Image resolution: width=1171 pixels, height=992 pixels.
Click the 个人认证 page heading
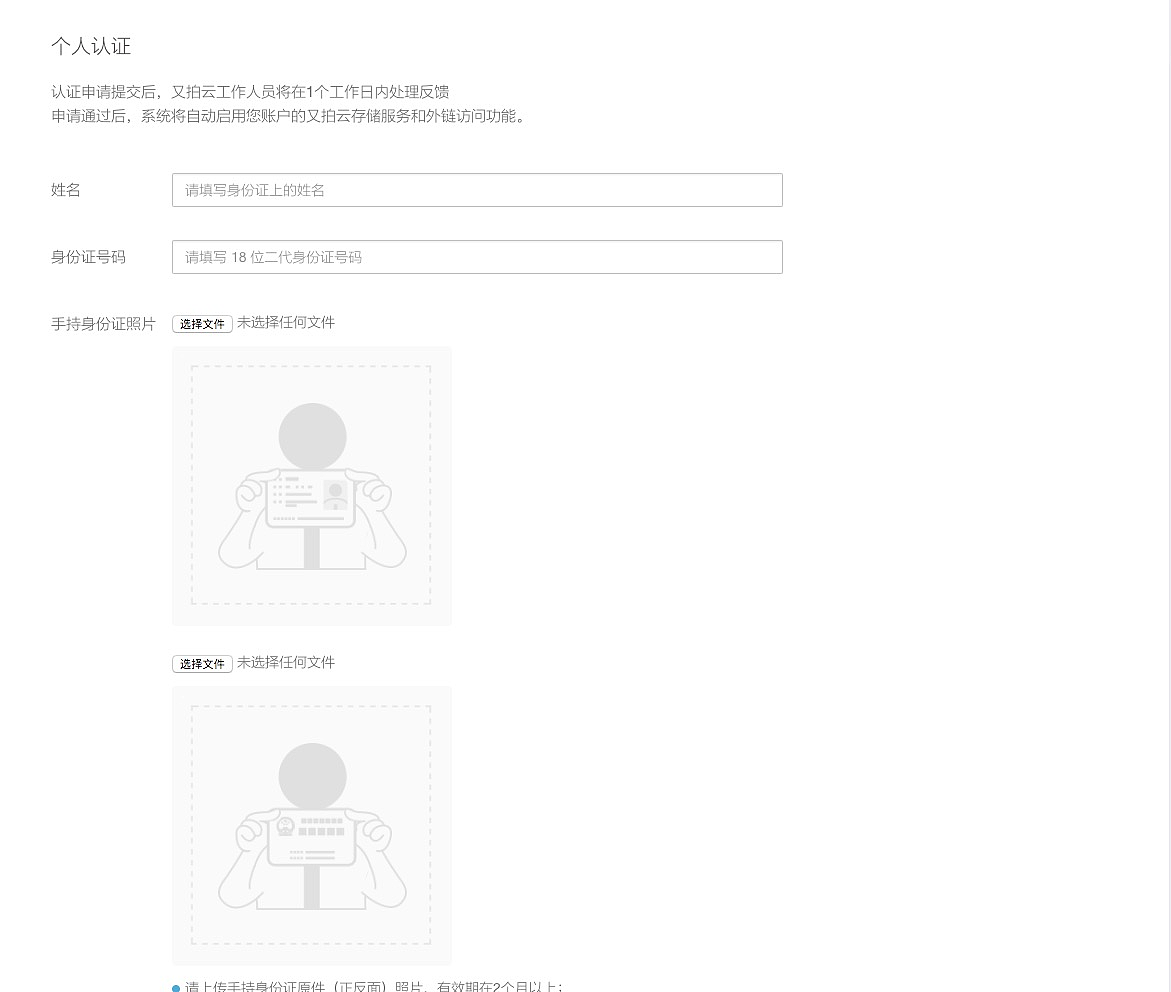[91, 46]
